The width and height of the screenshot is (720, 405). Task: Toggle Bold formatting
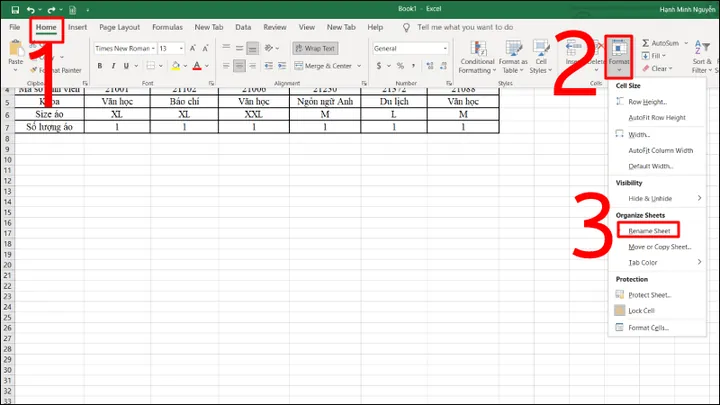pyautogui.click(x=100, y=66)
